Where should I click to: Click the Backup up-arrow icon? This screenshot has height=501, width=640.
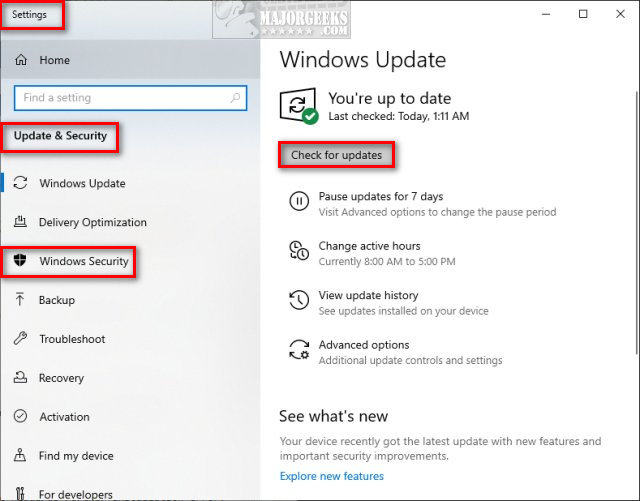click(x=20, y=299)
